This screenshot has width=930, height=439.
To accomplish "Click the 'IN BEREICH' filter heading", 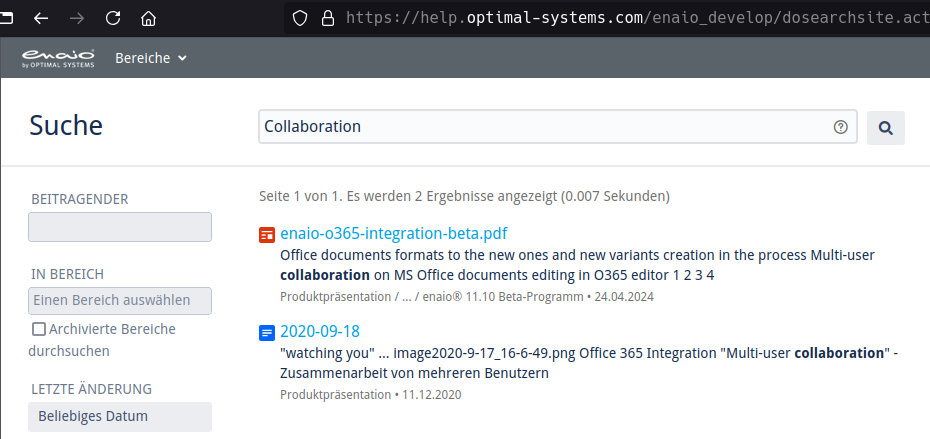I will pos(68,274).
